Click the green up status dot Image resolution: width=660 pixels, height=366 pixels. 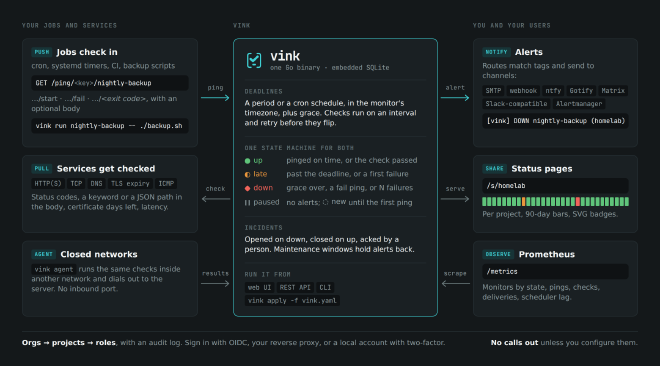click(x=248, y=161)
